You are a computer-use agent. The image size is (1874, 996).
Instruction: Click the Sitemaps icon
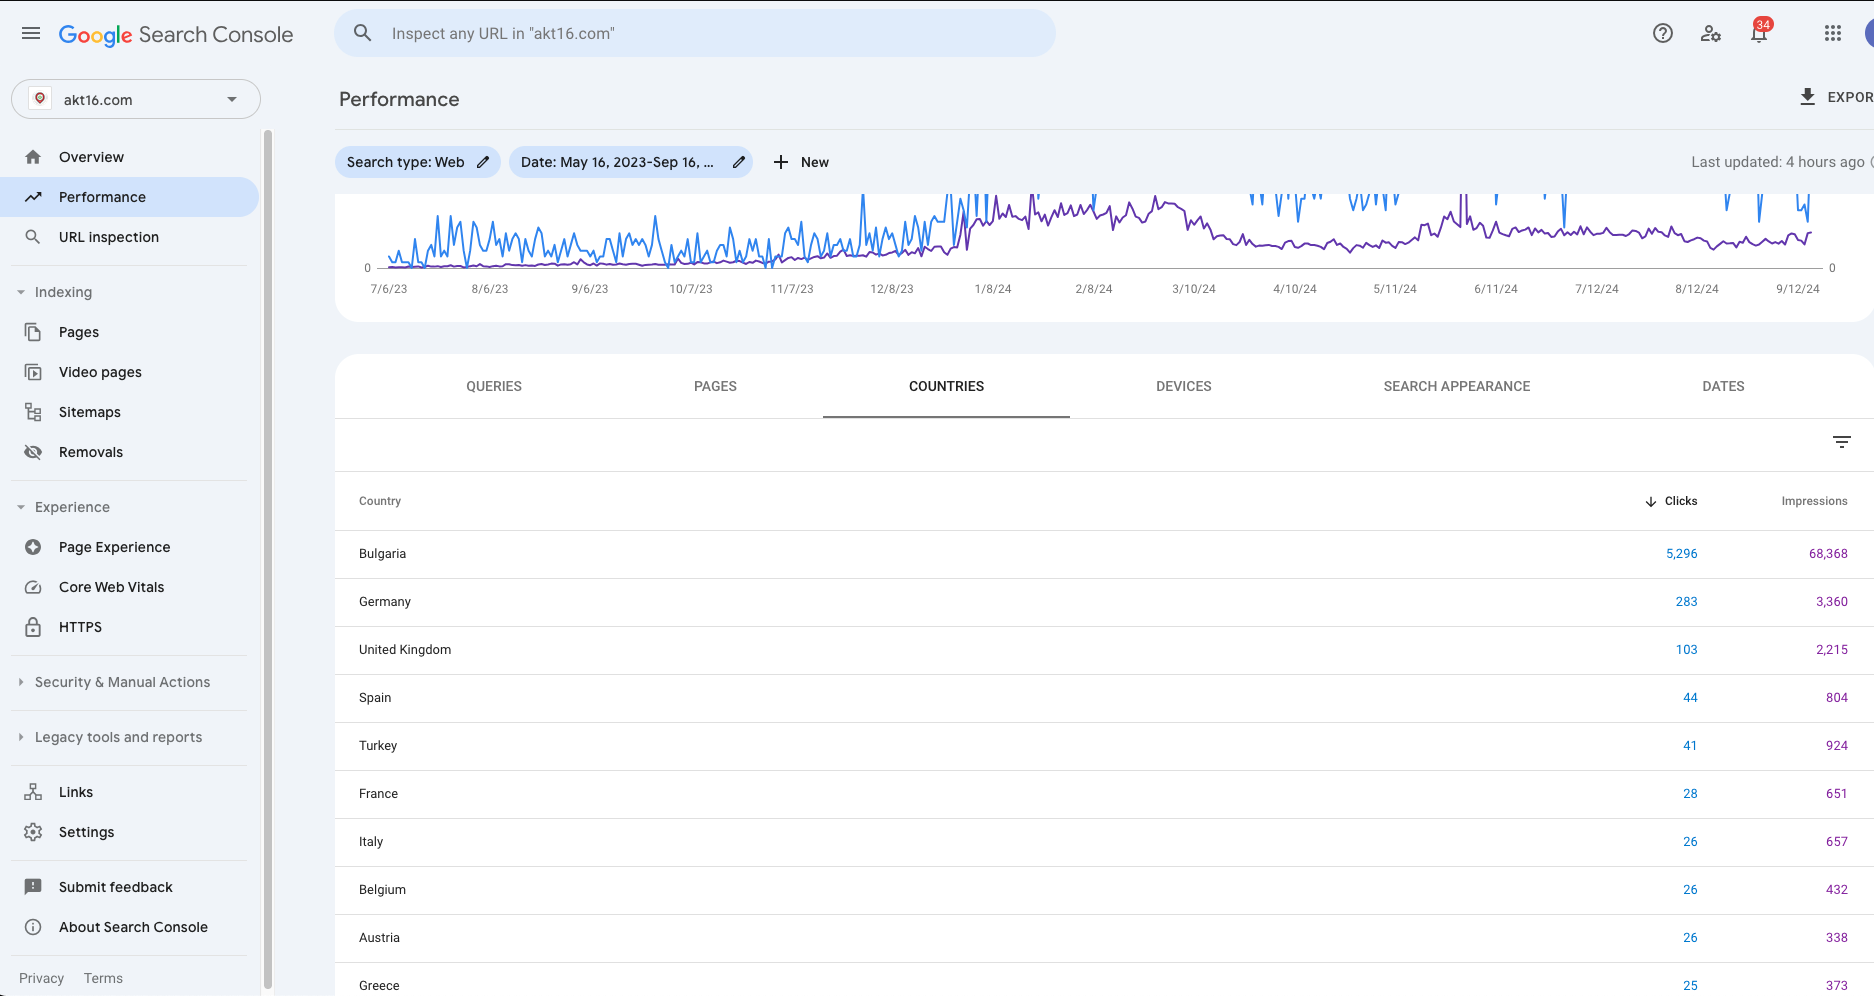[33, 412]
